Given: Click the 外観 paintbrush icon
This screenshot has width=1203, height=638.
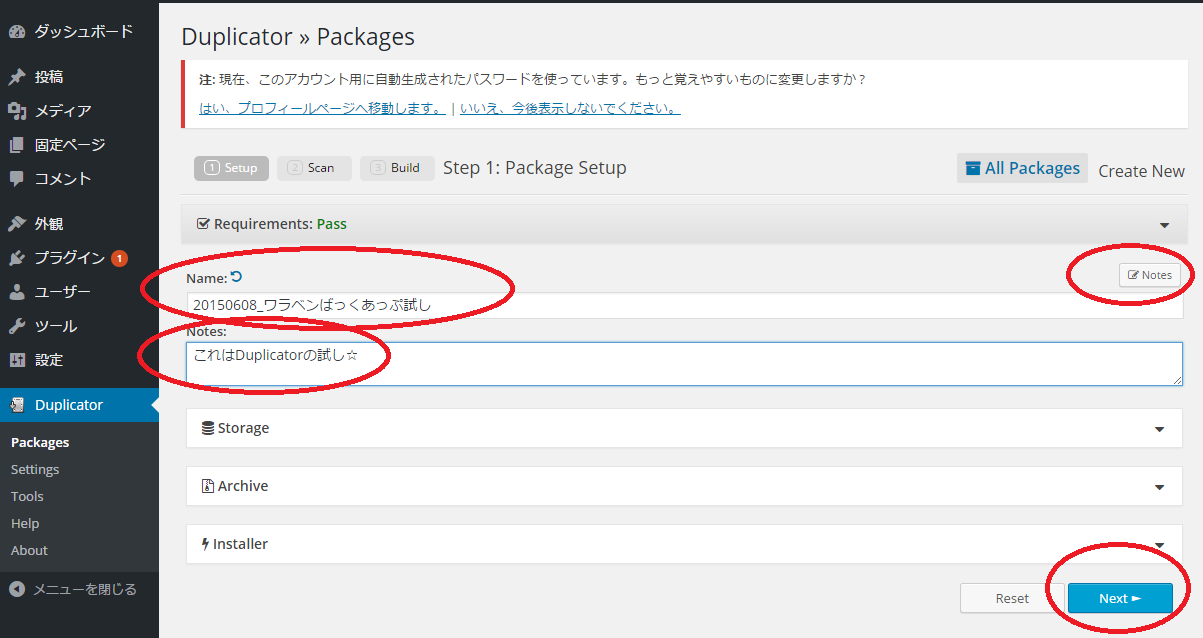Looking at the screenshot, I should pos(17,224).
